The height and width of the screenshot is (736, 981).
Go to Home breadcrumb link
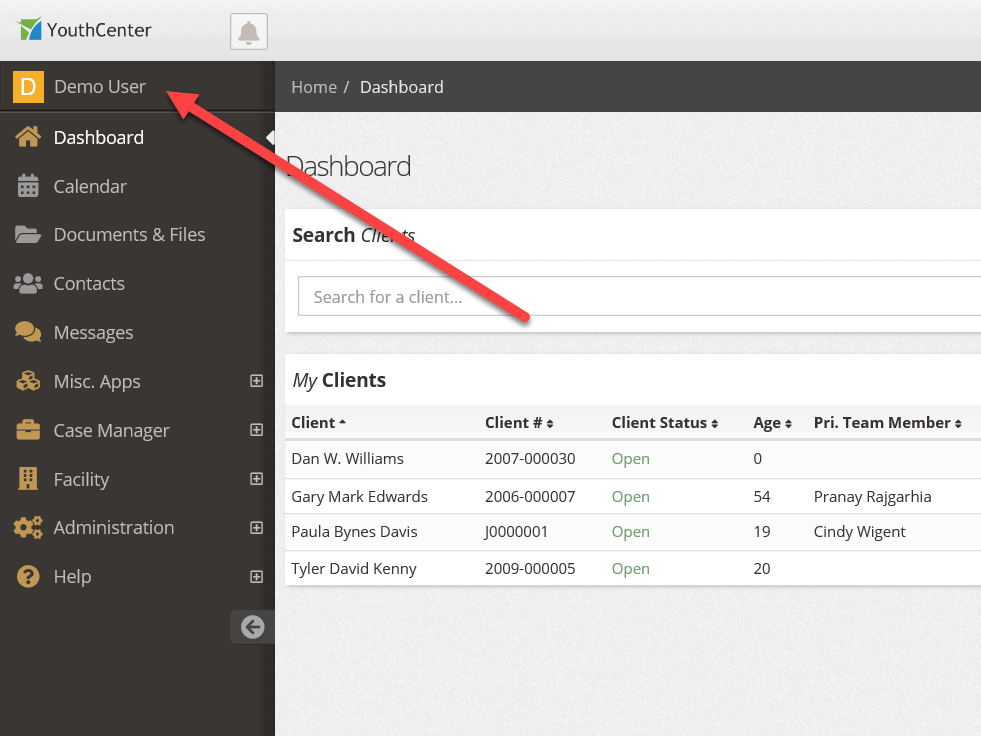coord(314,87)
